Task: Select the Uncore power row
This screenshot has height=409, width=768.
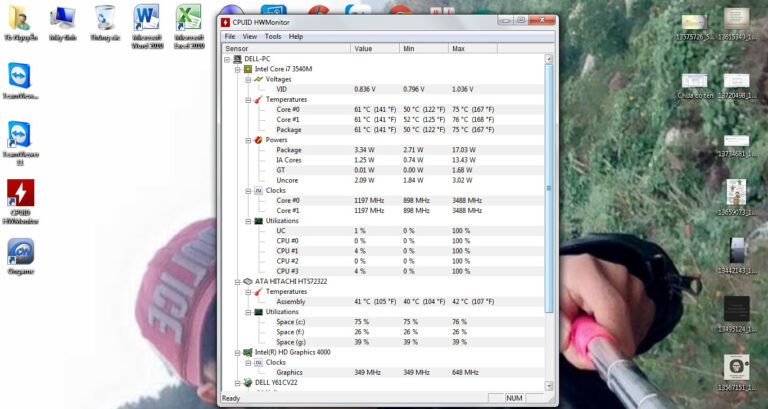Action: click(x=383, y=180)
